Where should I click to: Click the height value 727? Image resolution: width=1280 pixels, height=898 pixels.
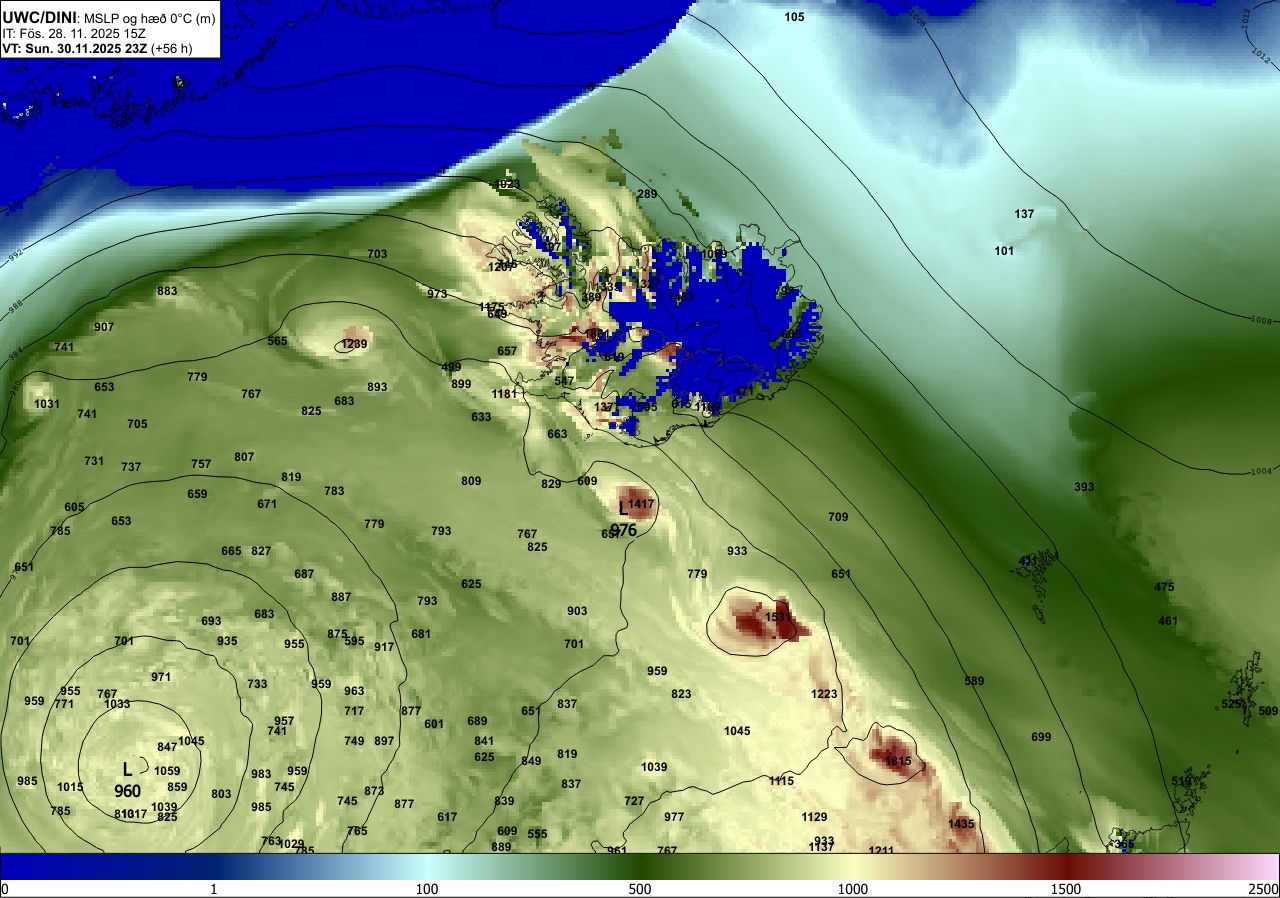634,801
